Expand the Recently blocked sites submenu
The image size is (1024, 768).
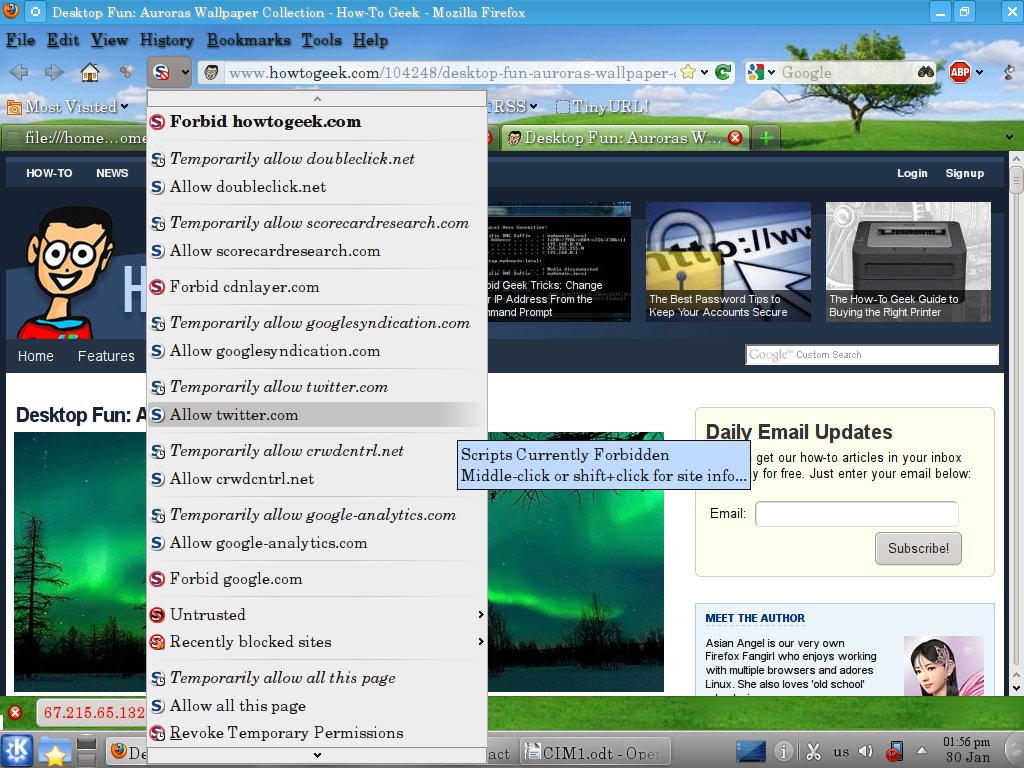317,642
